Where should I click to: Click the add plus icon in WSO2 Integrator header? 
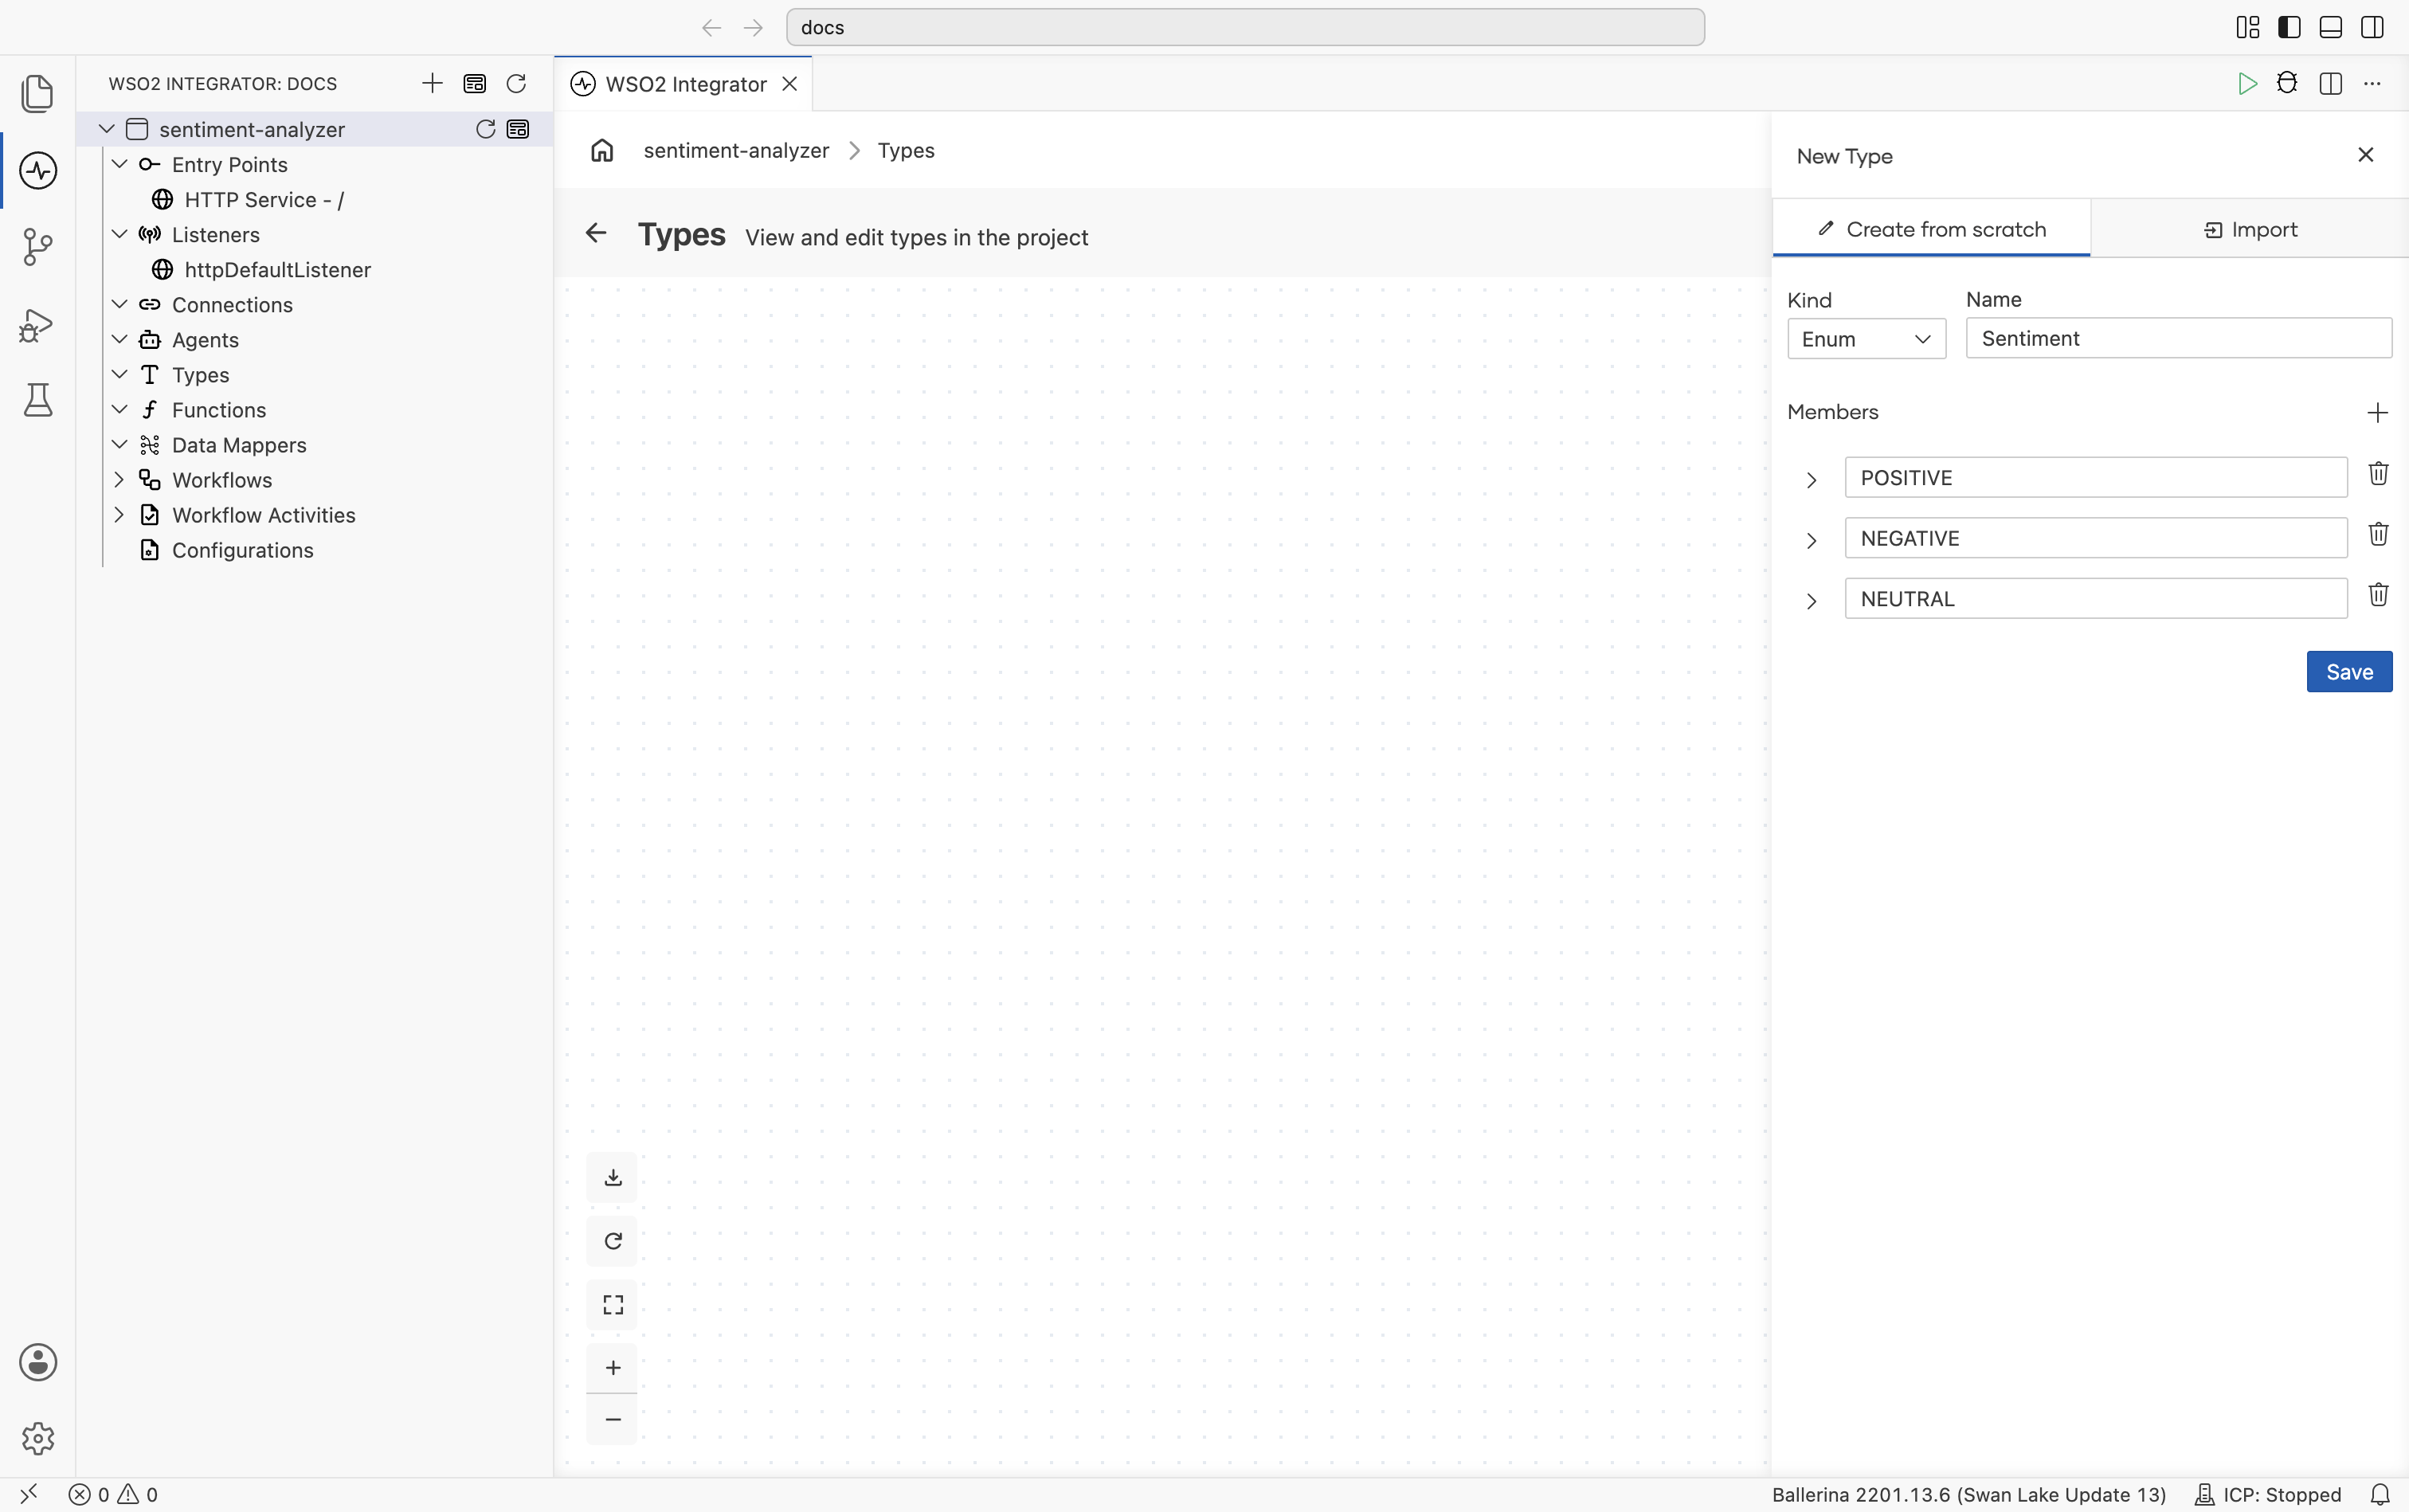tap(432, 83)
